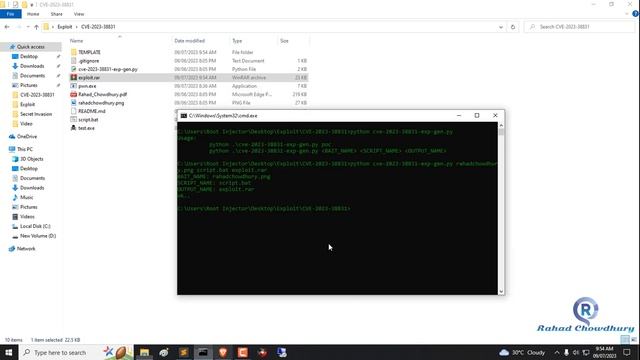Select Network in navigation pane
This screenshot has width=640, height=360.
tap(26, 249)
